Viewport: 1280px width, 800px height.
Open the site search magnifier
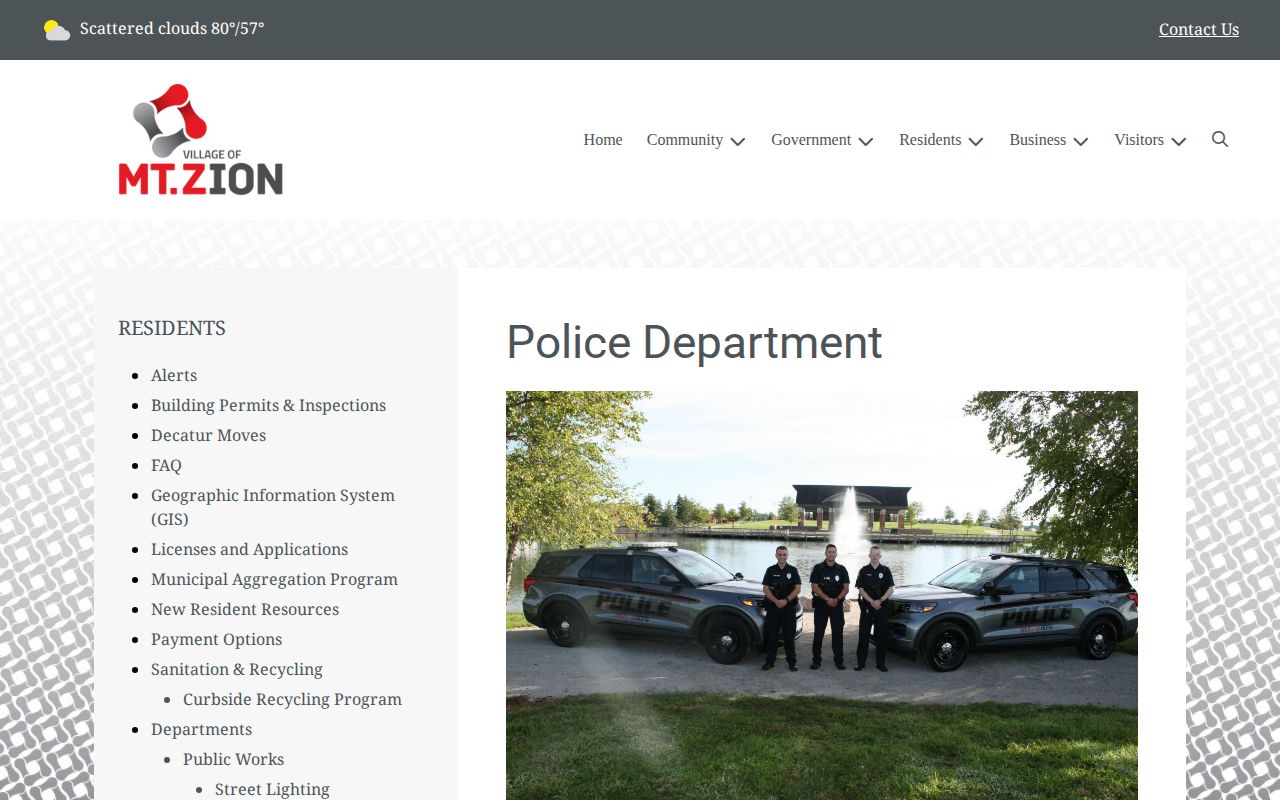[x=1220, y=139]
